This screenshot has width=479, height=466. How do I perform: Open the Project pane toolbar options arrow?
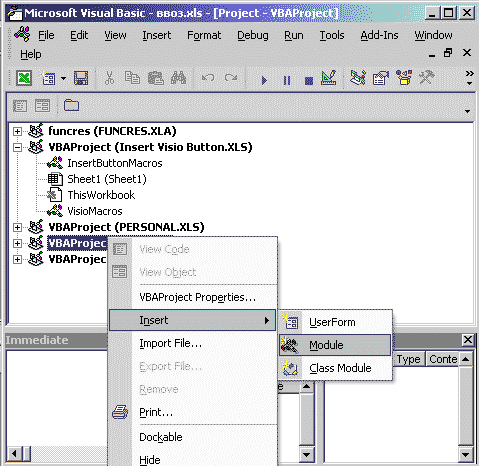coord(467,111)
